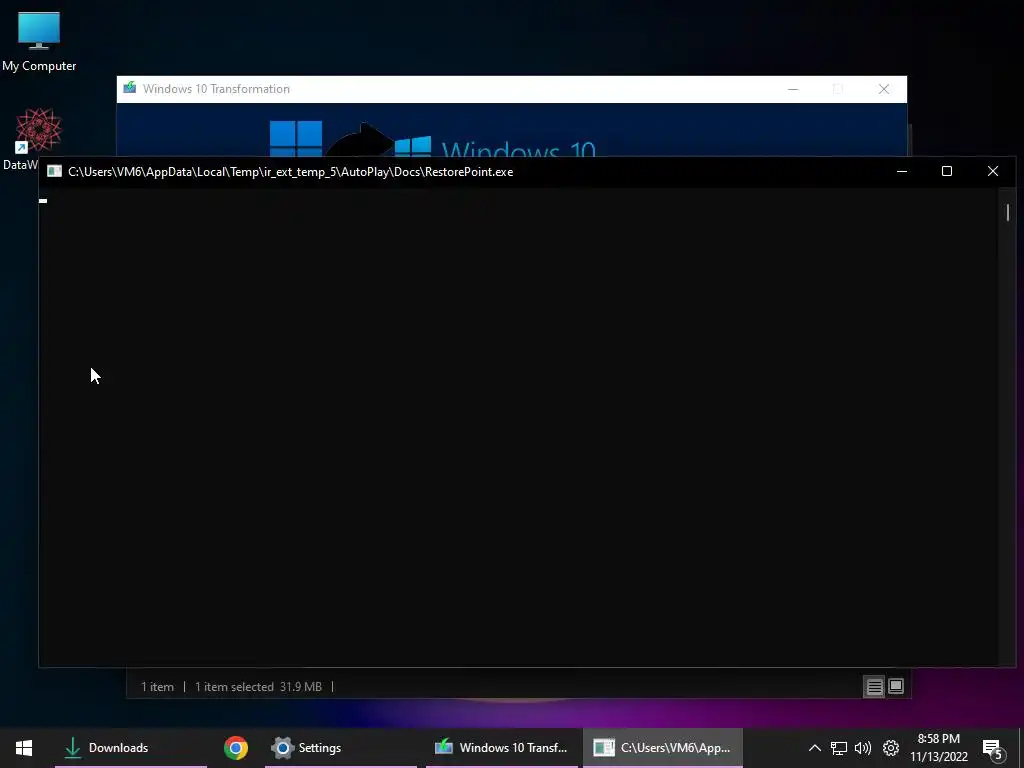Switch Explorer to details view

point(874,686)
